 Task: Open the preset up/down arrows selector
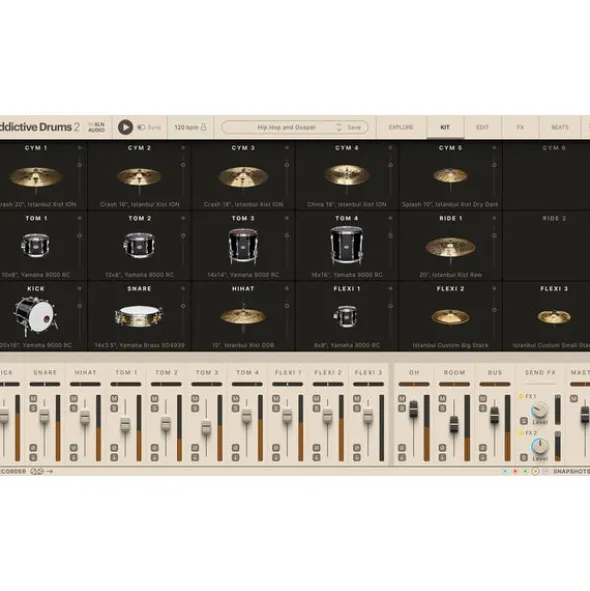[339, 127]
